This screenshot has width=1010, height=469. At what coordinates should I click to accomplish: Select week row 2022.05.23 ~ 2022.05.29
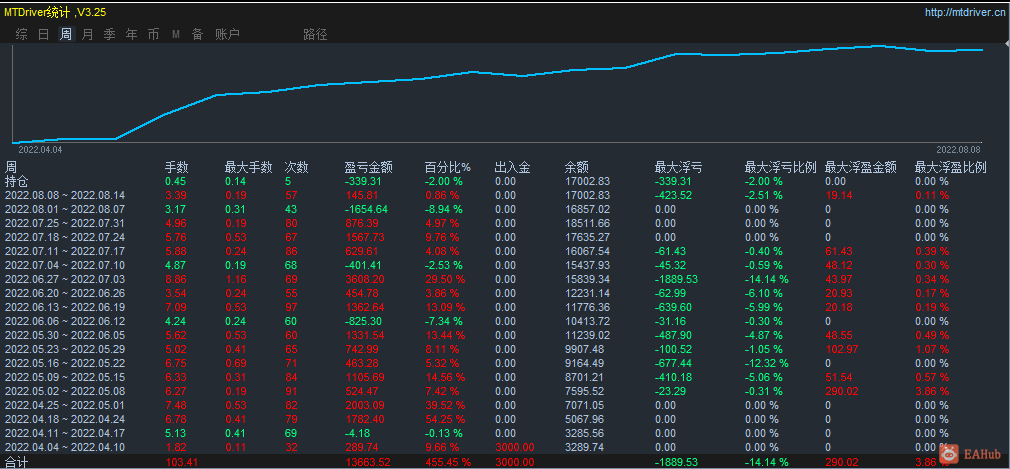pyautogui.click(x=64, y=349)
